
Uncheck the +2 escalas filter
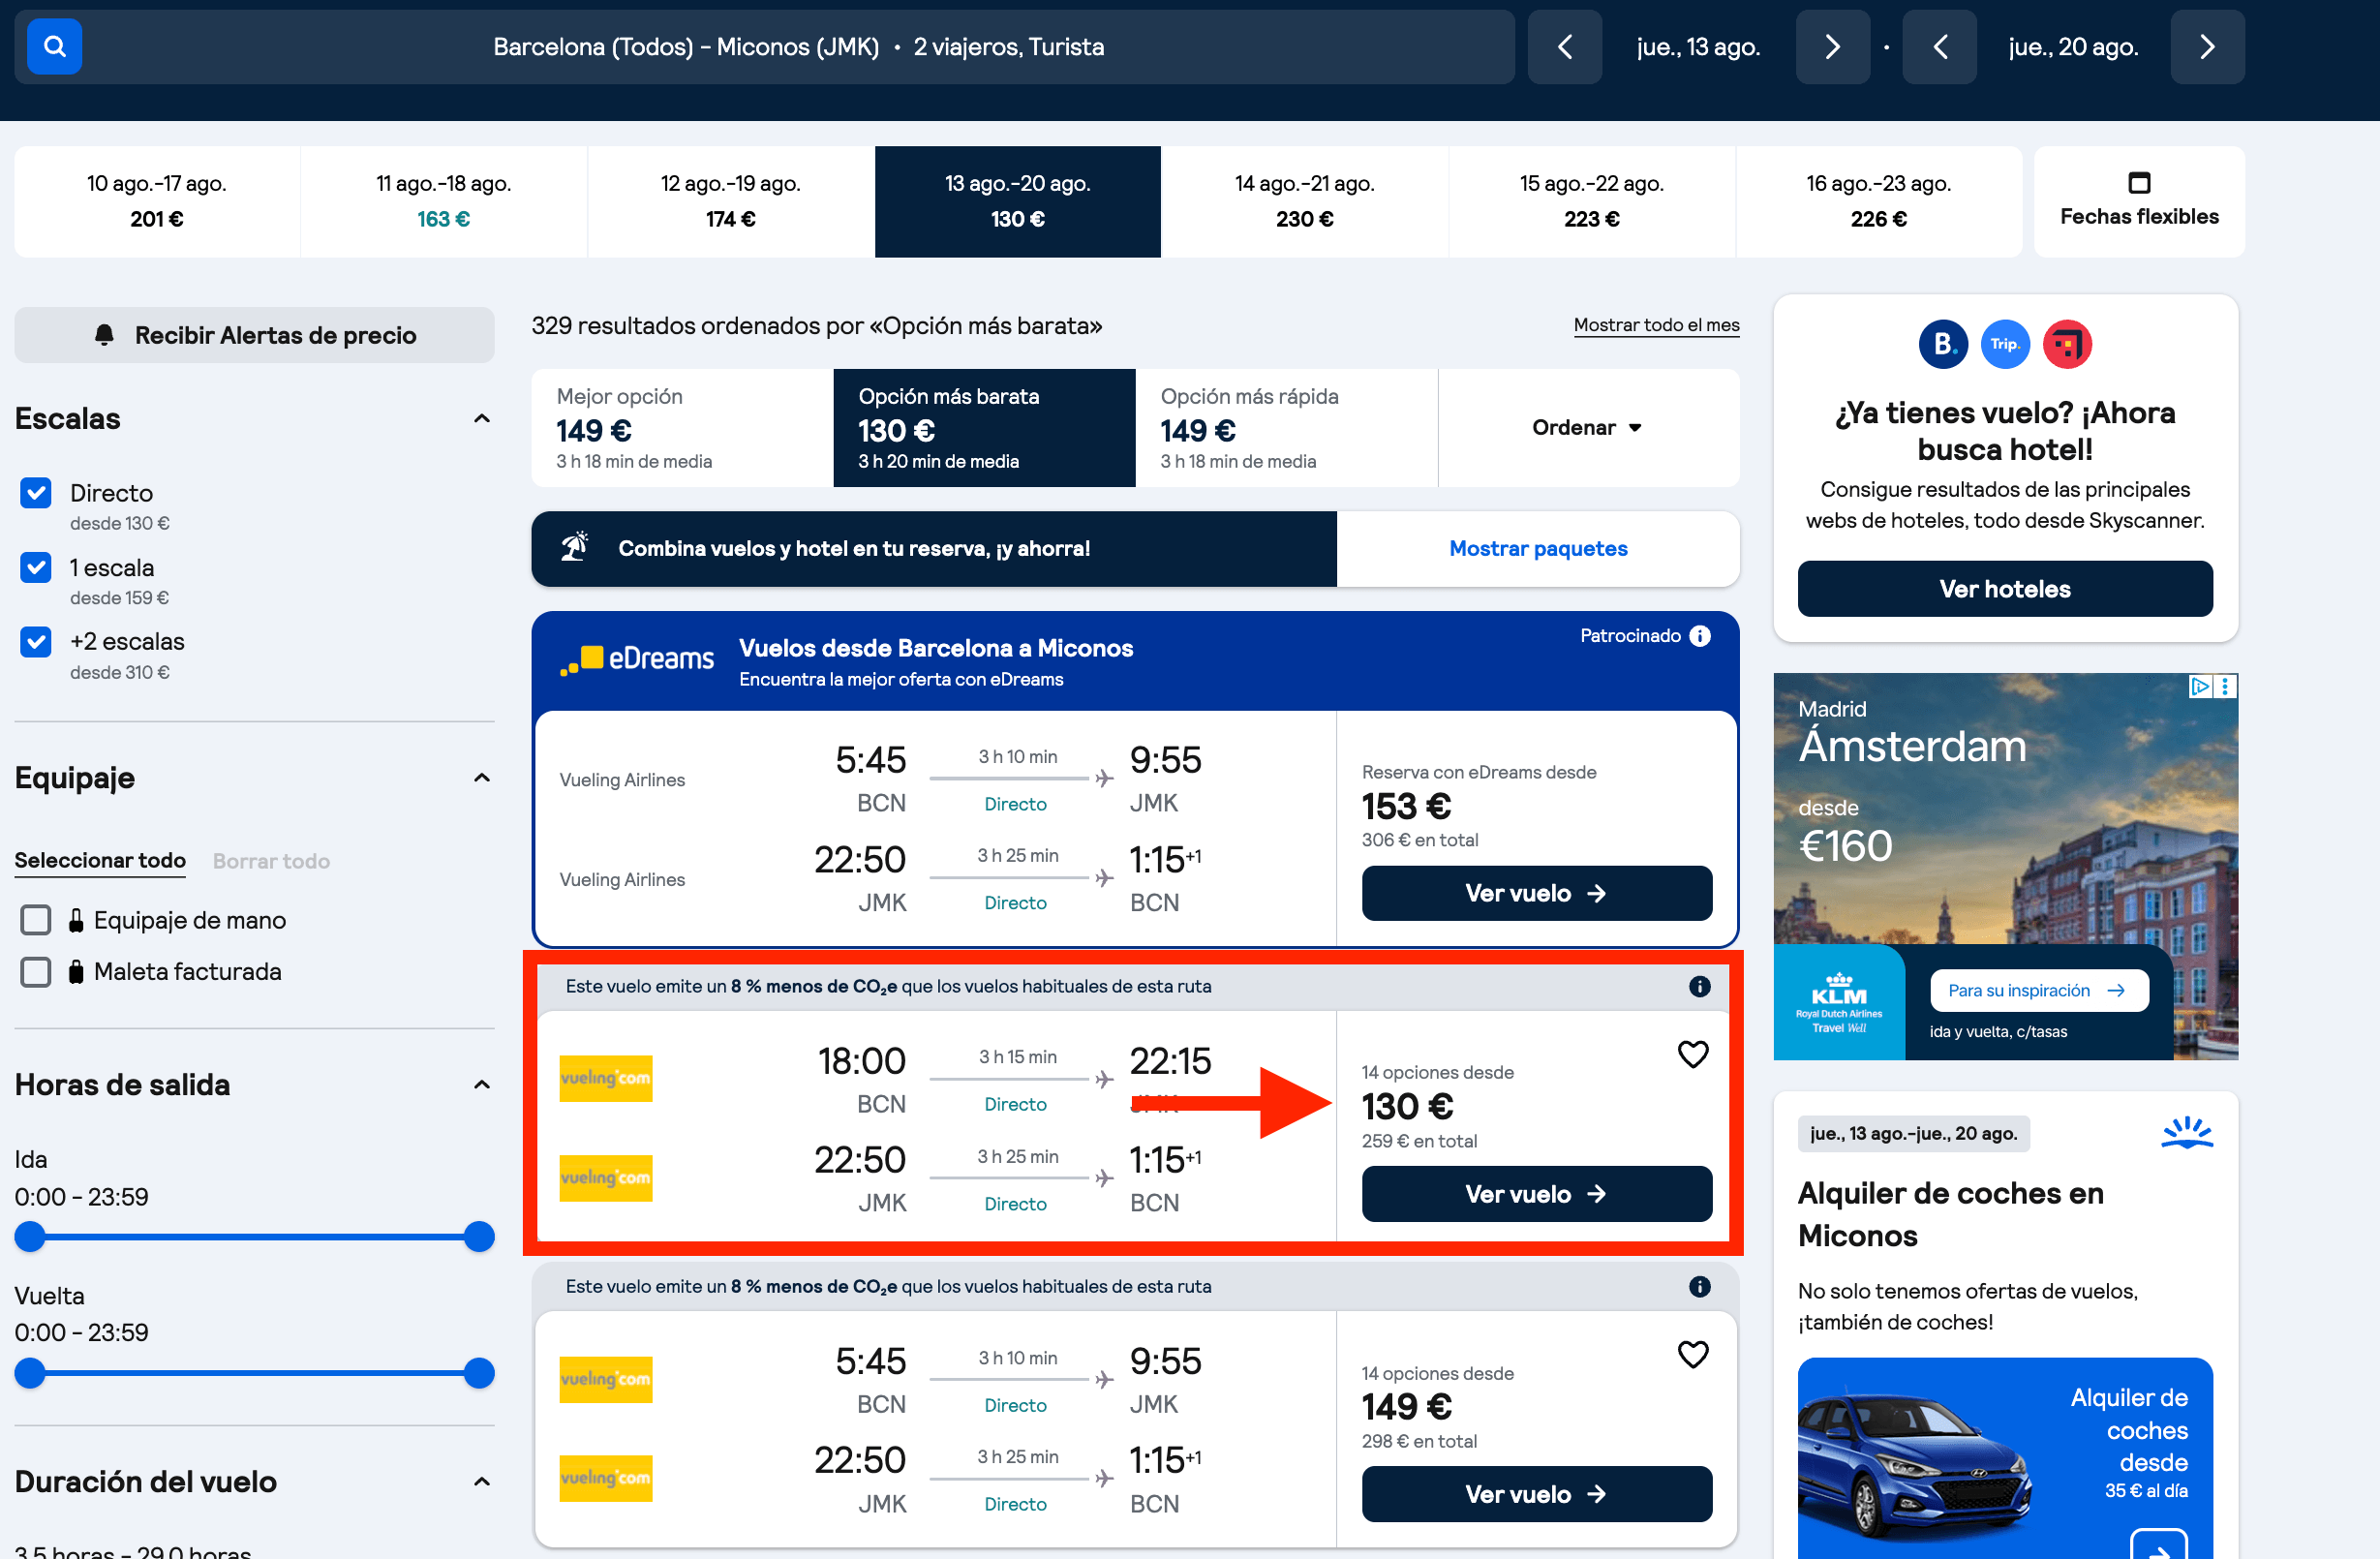pos(36,641)
